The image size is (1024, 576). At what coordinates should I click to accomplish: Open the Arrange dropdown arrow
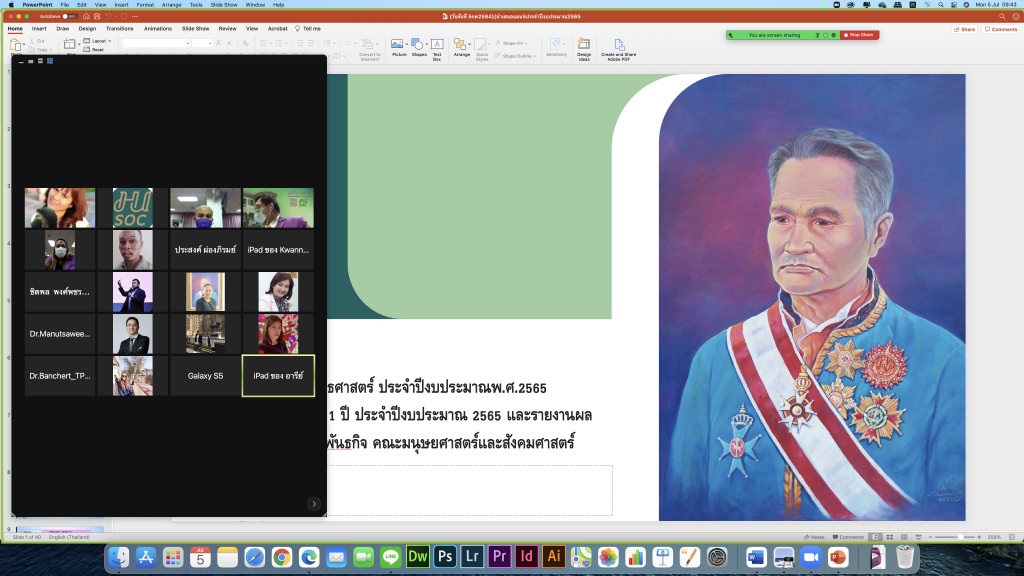(470, 44)
